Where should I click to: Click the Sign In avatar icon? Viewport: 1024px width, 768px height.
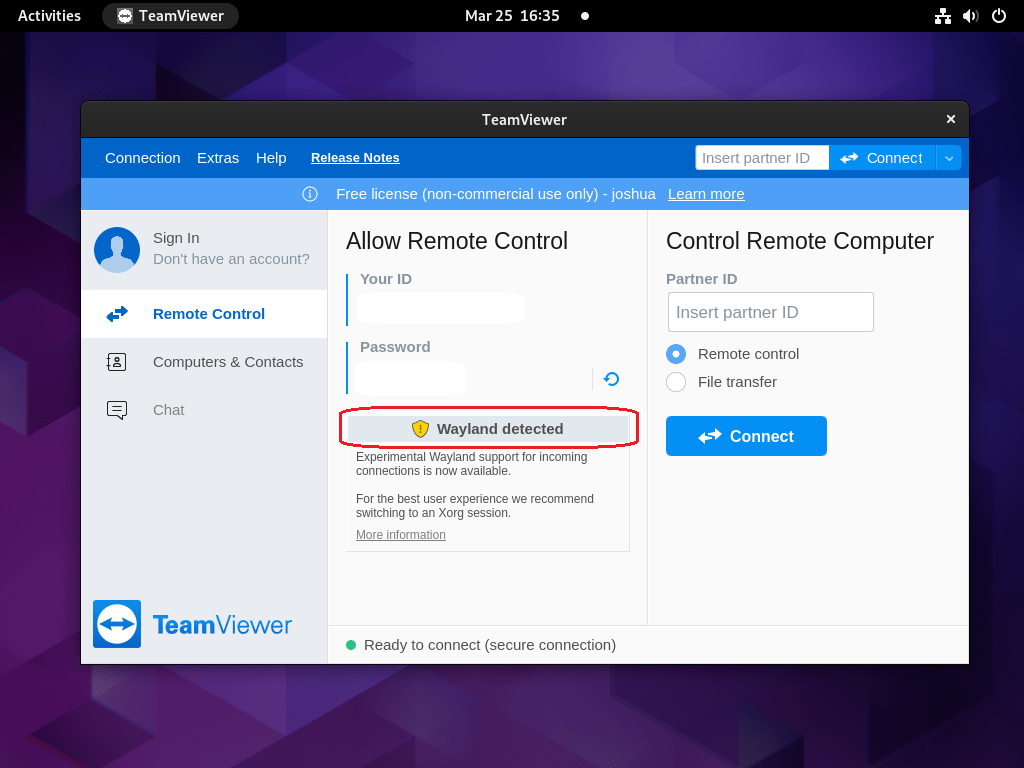click(x=116, y=250)
